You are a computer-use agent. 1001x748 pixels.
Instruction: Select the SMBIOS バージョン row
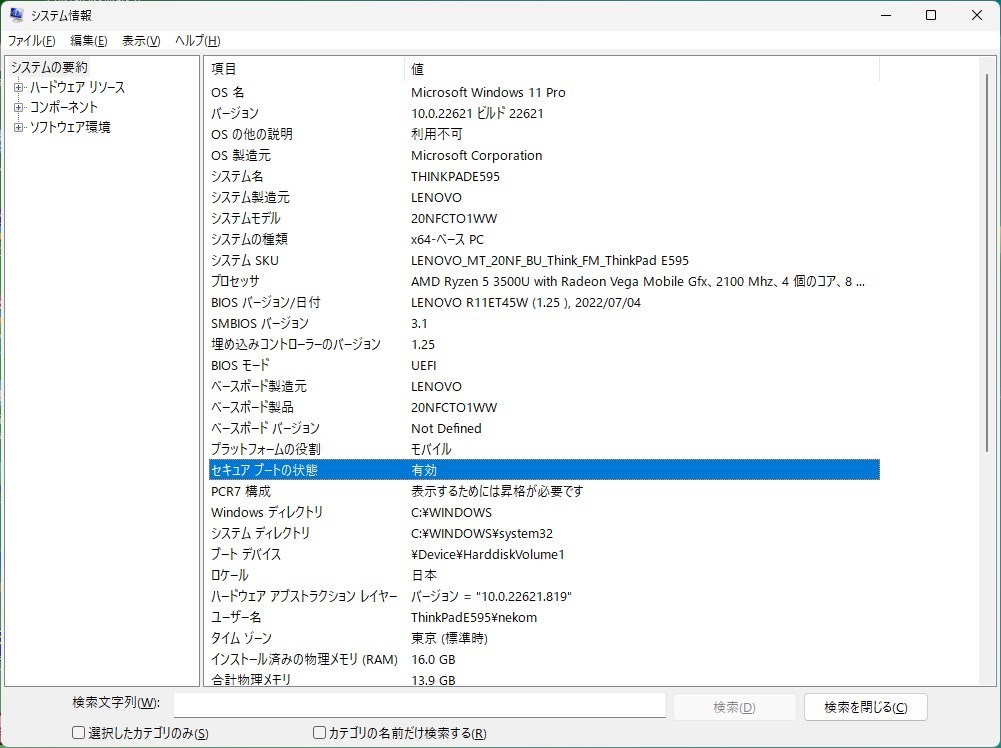544,324
